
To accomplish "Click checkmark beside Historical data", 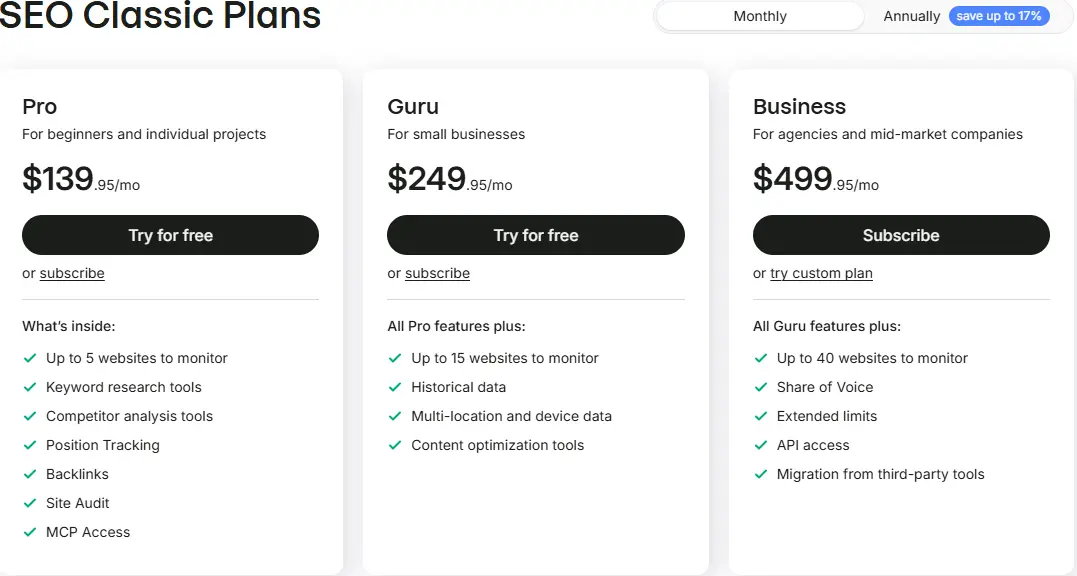I will 395,387.
